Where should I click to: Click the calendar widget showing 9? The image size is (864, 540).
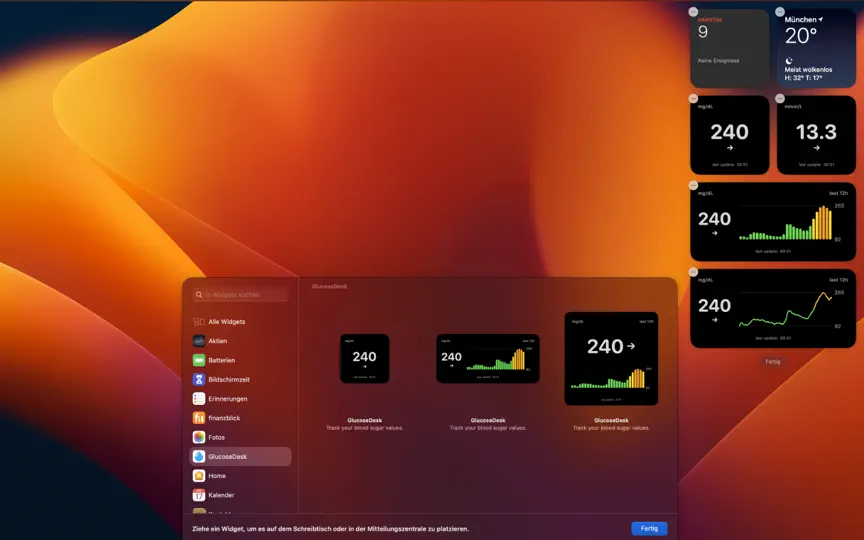tap(730, 48)
